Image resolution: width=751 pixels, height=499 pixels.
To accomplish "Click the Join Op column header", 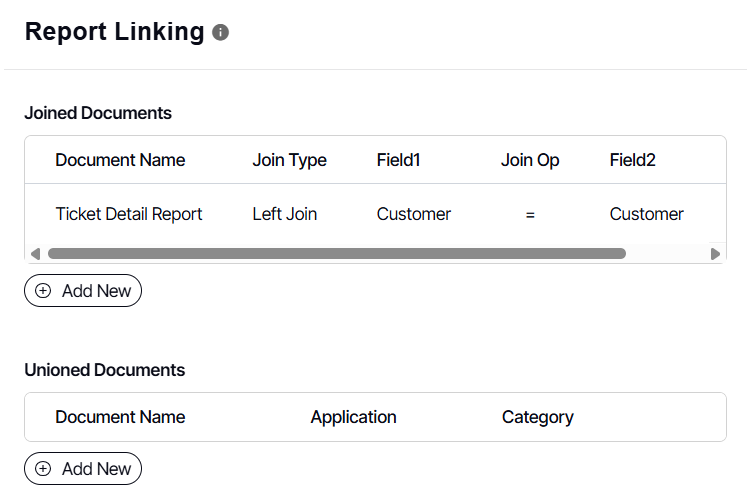I will pyautogui.click(x=530, y=160).
